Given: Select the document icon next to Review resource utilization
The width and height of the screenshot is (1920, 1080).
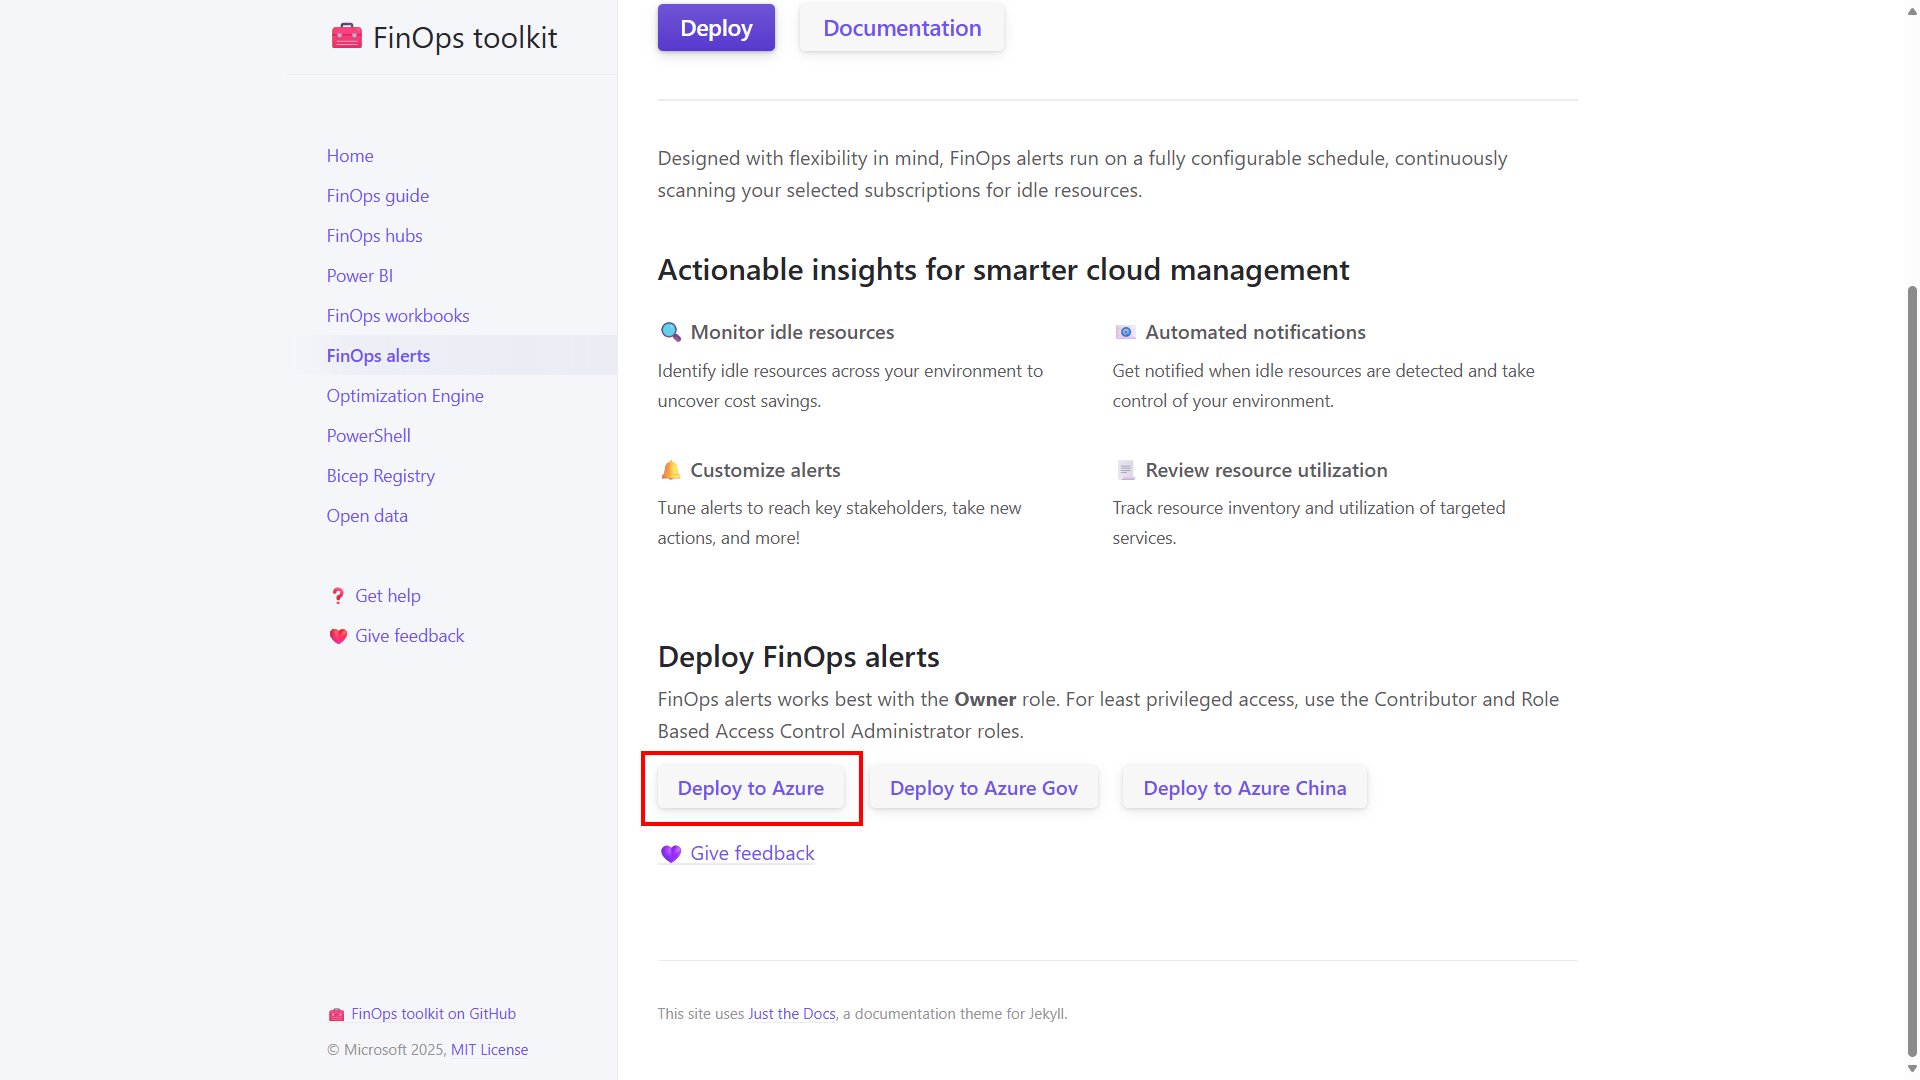Looking at the screenshot, I should click(1125, 470).
